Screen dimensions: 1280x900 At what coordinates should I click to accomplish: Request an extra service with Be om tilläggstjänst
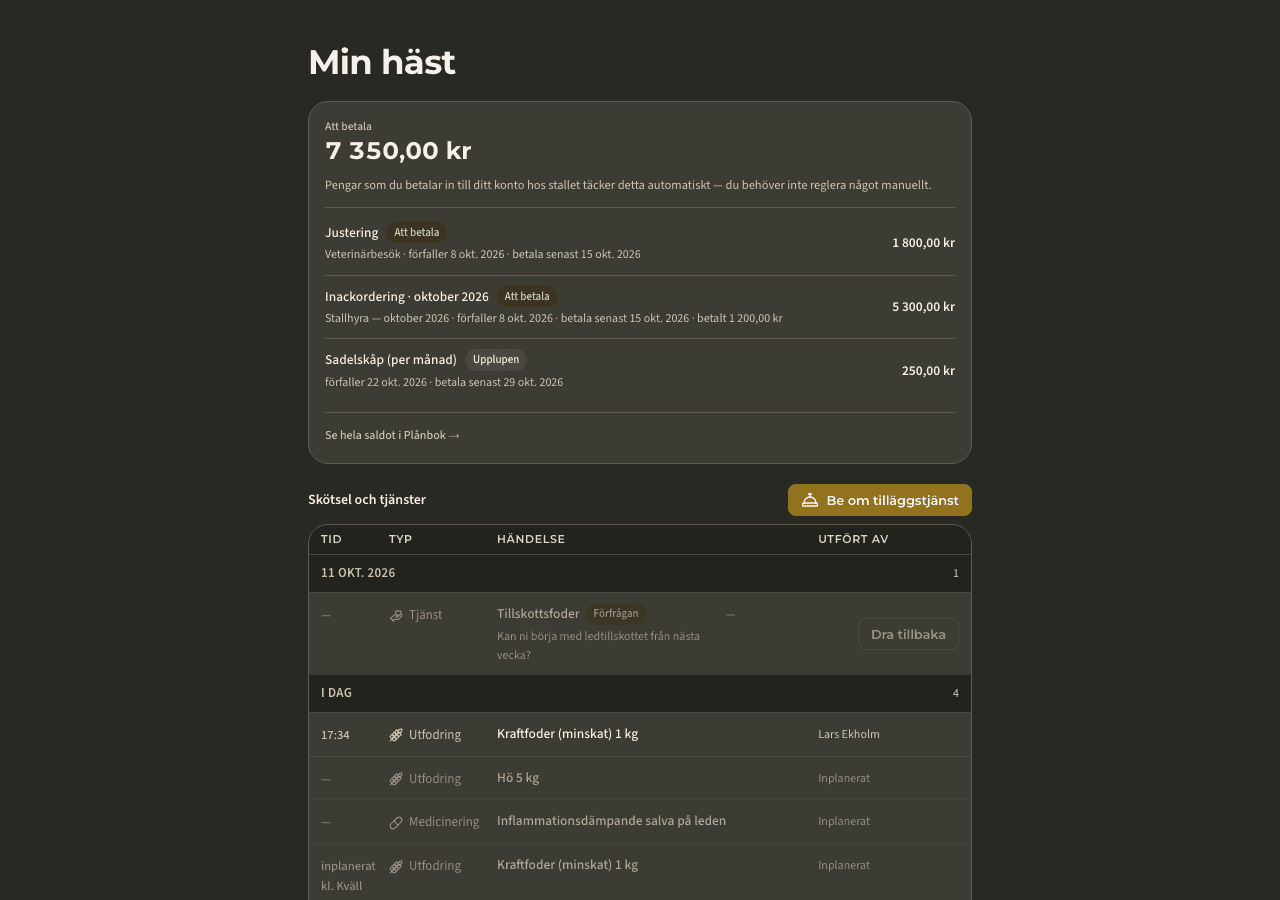(x=880, y=500)
